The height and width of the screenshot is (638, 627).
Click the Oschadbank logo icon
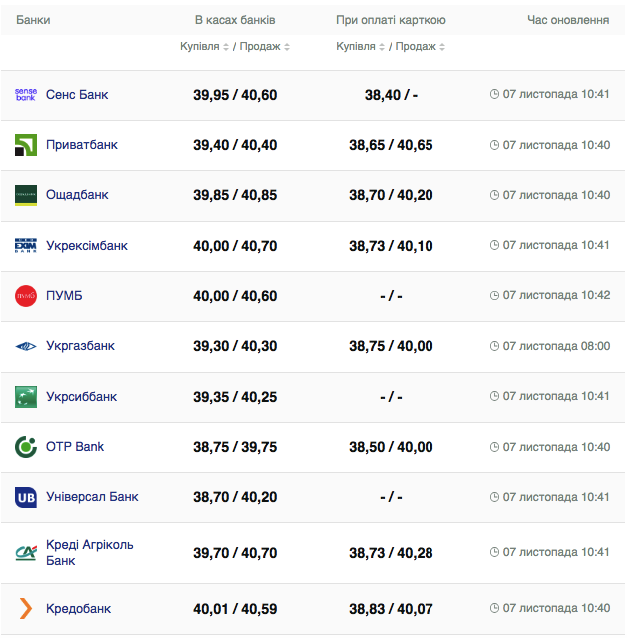click(x=26, y=195)
